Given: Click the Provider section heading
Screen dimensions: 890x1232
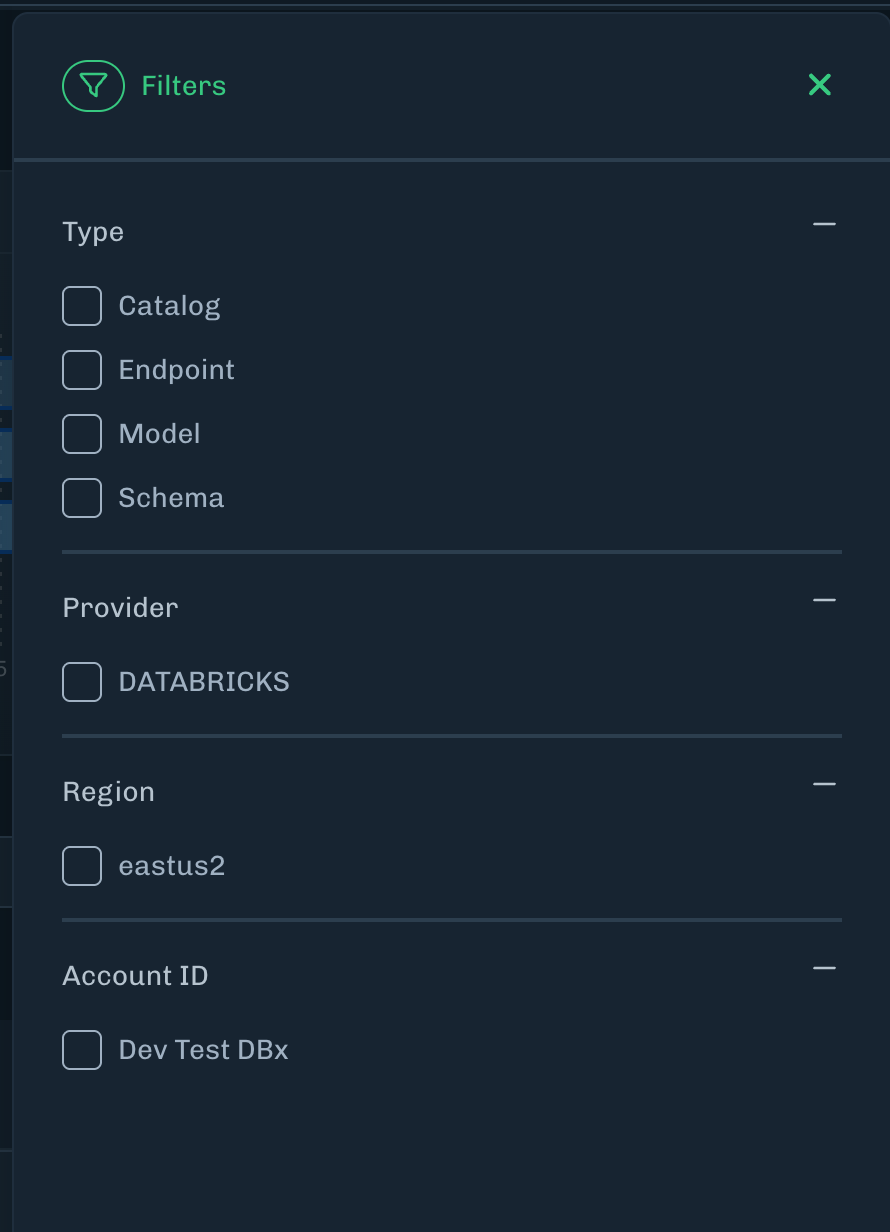Looking at the screenshot, I should click(120, 608).
